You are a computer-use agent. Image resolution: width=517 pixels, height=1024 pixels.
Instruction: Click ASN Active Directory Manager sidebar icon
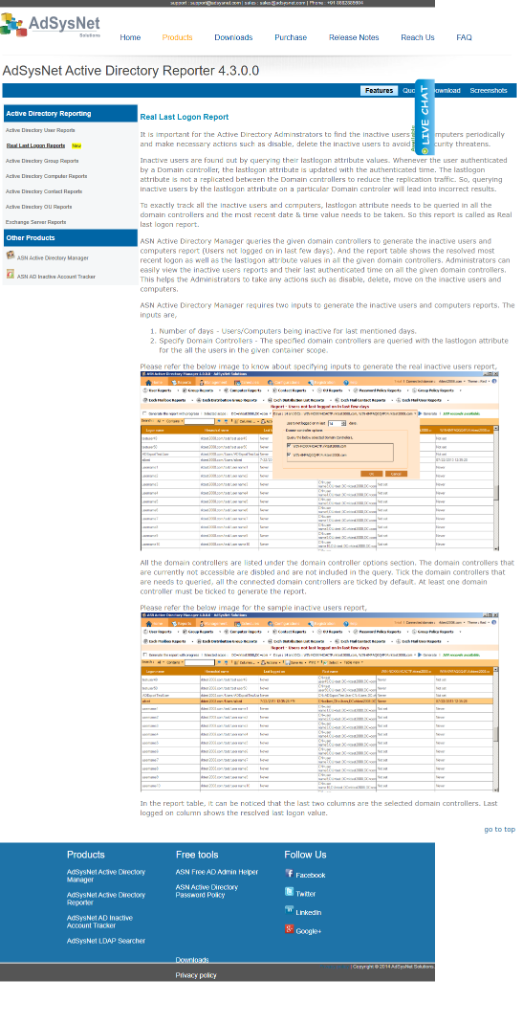10,255
